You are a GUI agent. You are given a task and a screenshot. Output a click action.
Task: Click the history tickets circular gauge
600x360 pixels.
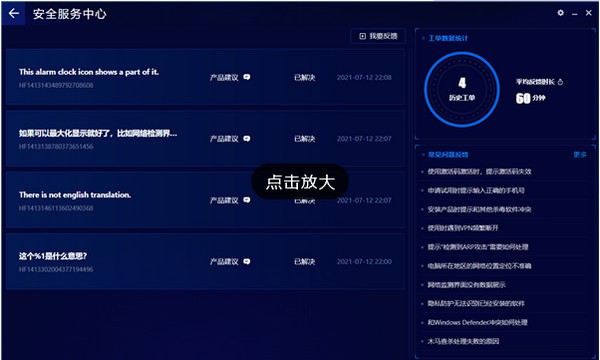coord(462,90)
